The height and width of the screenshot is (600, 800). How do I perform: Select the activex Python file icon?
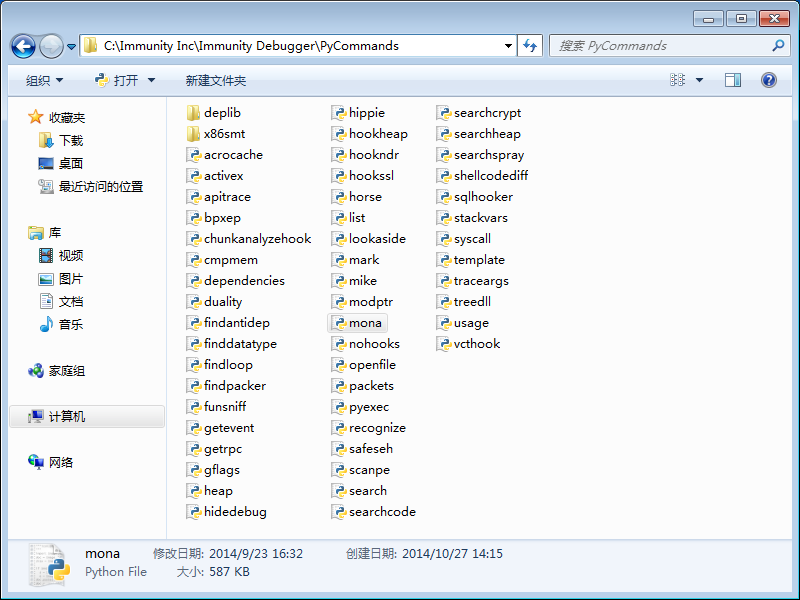click(x=193, y=176)
